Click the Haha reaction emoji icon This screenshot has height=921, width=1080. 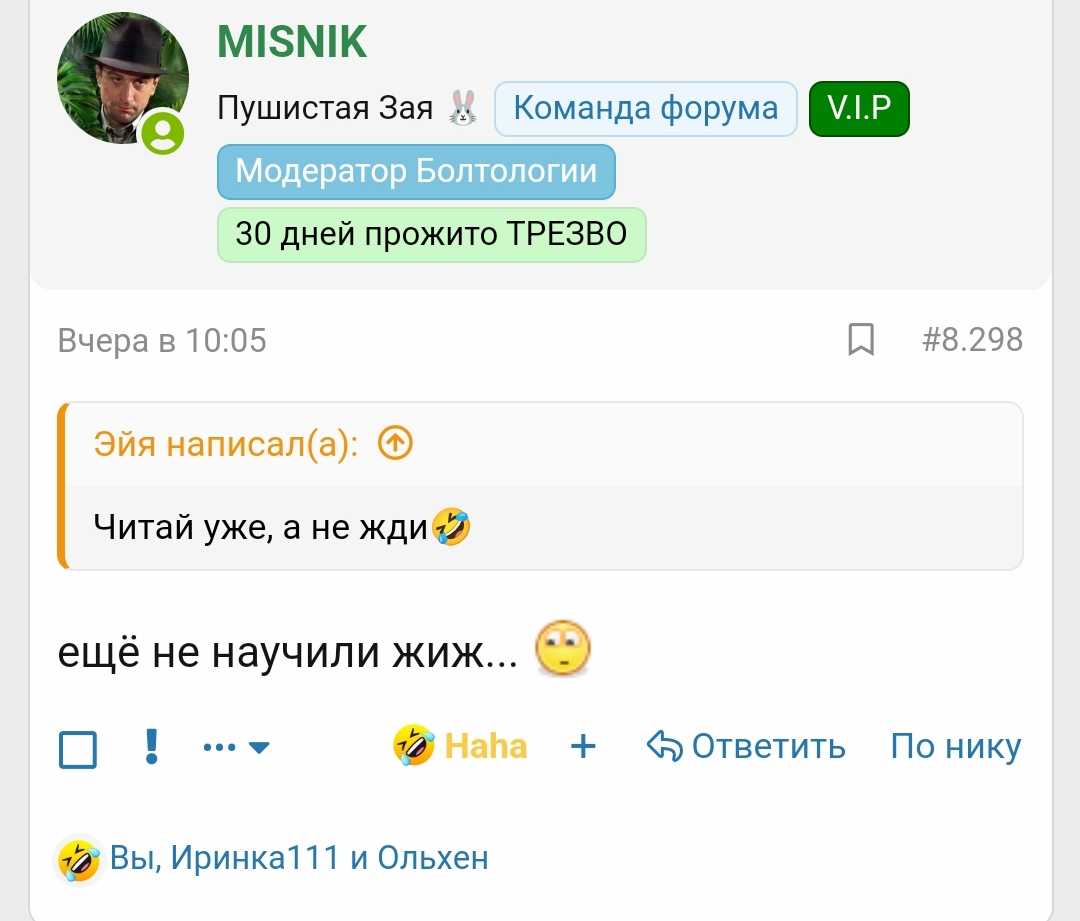coord(414,746)
